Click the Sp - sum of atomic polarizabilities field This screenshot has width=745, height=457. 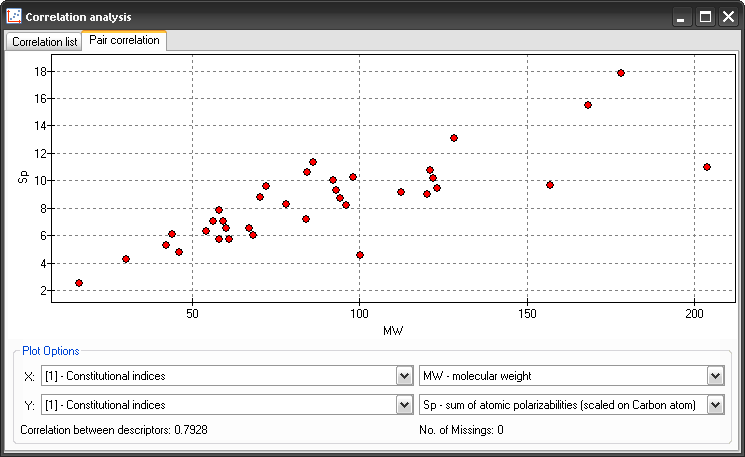[x=572, y=405]
